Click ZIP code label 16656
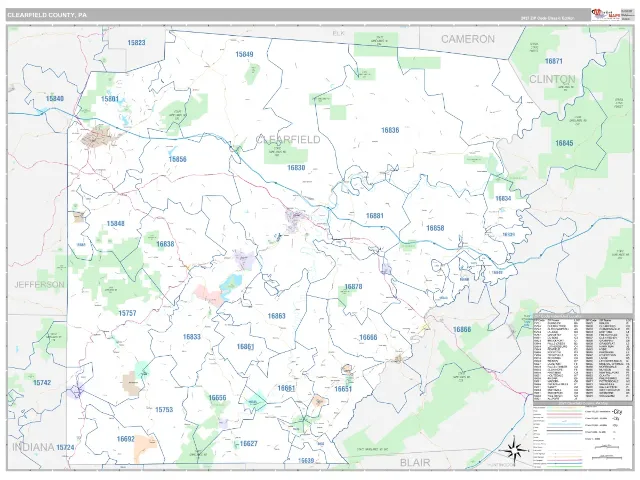Viewport: 640px width, 480px height. pos(217,398)
